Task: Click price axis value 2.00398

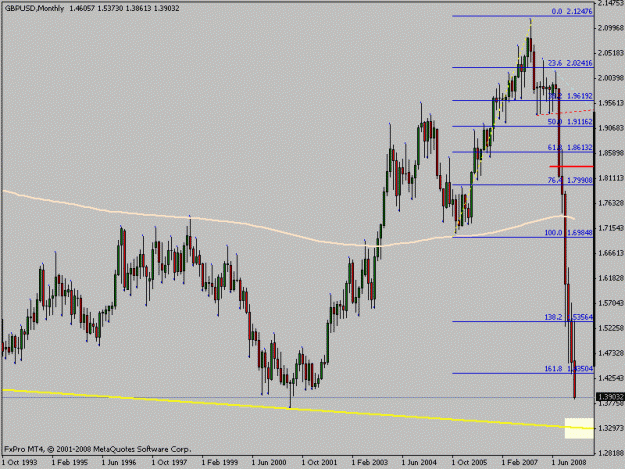Action: tap(610, 78)
